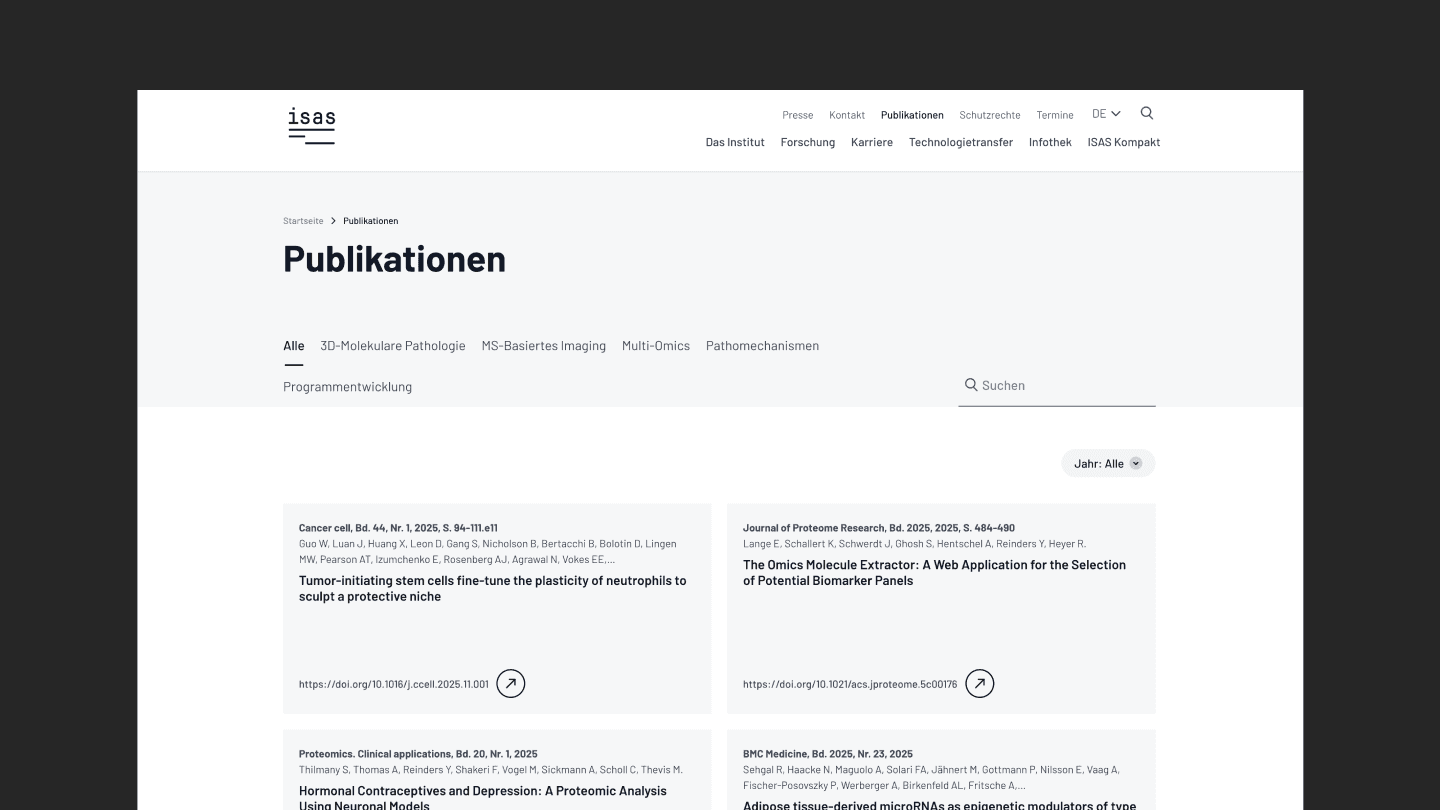Select the Pathomechanismen tab

coord(762,346)
